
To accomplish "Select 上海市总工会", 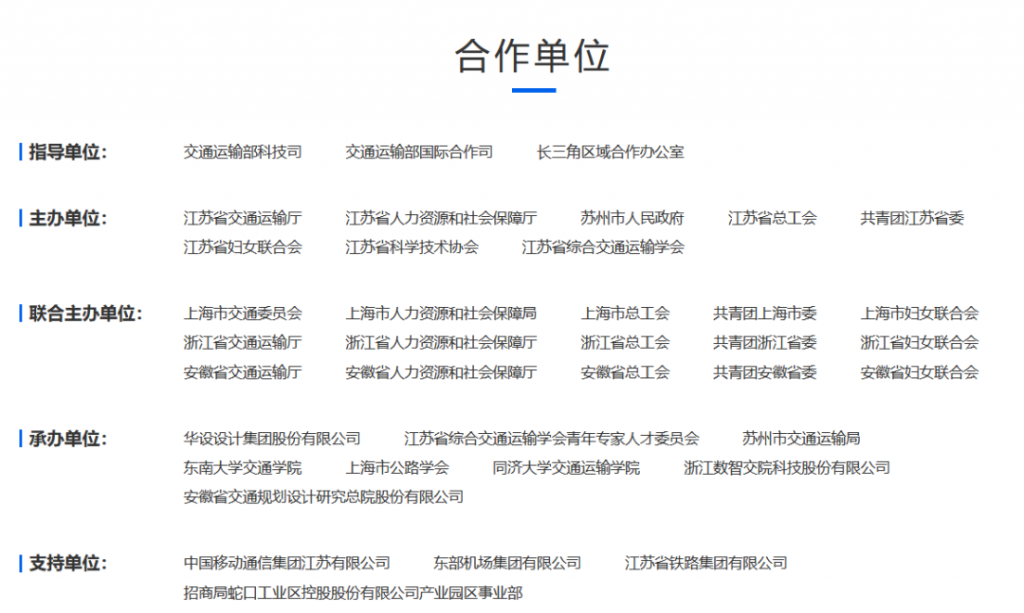I will (x=625, y=313).
